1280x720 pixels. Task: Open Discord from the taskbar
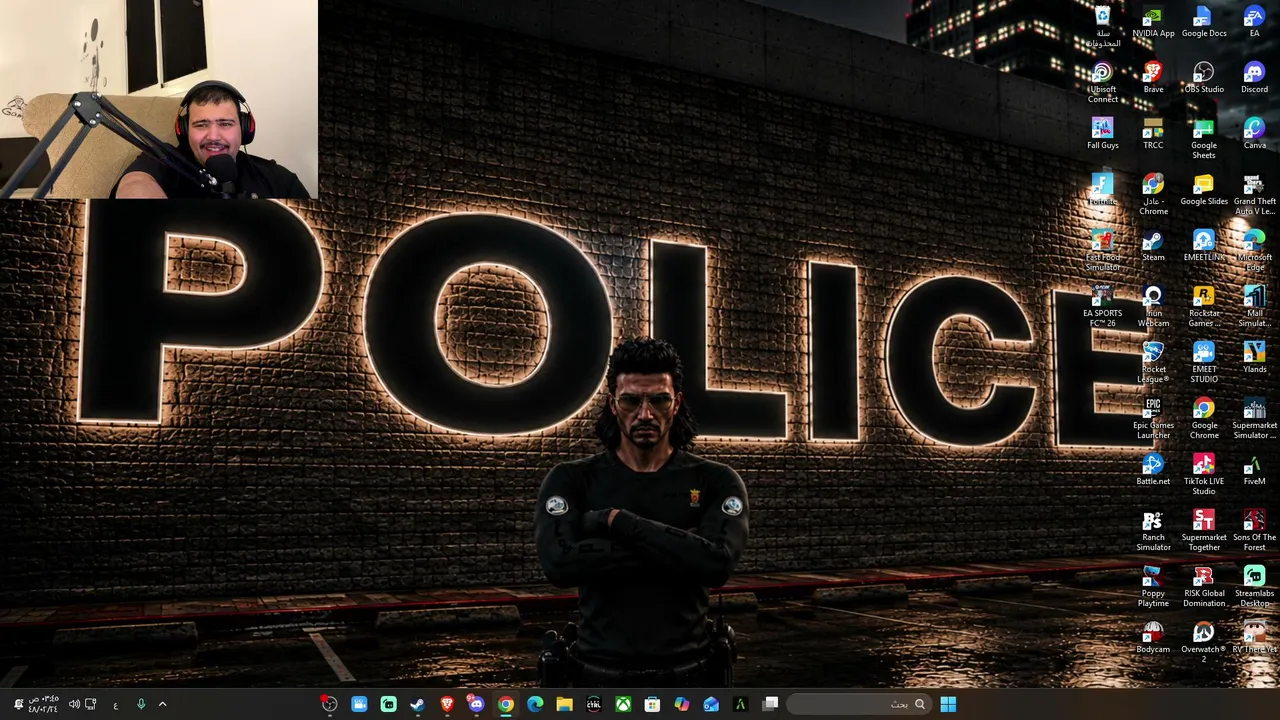(476, 704)
